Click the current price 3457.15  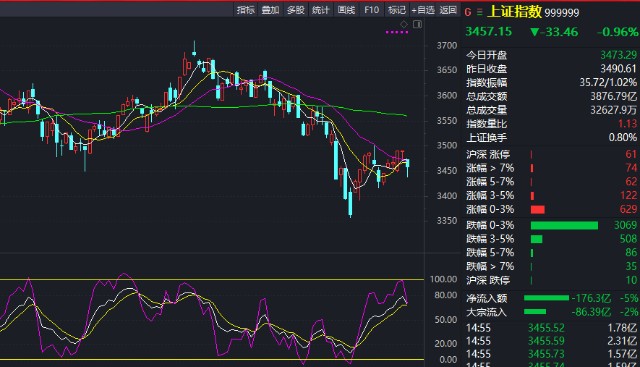tap(489, 31)
